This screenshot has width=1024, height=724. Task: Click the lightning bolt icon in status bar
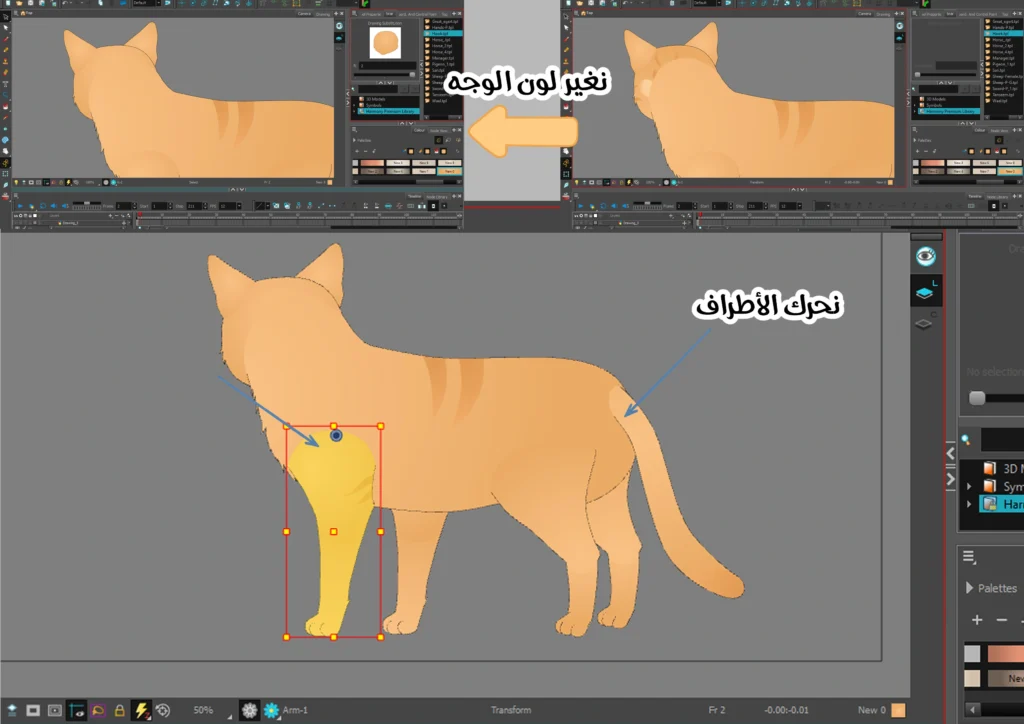pos(141,710)
